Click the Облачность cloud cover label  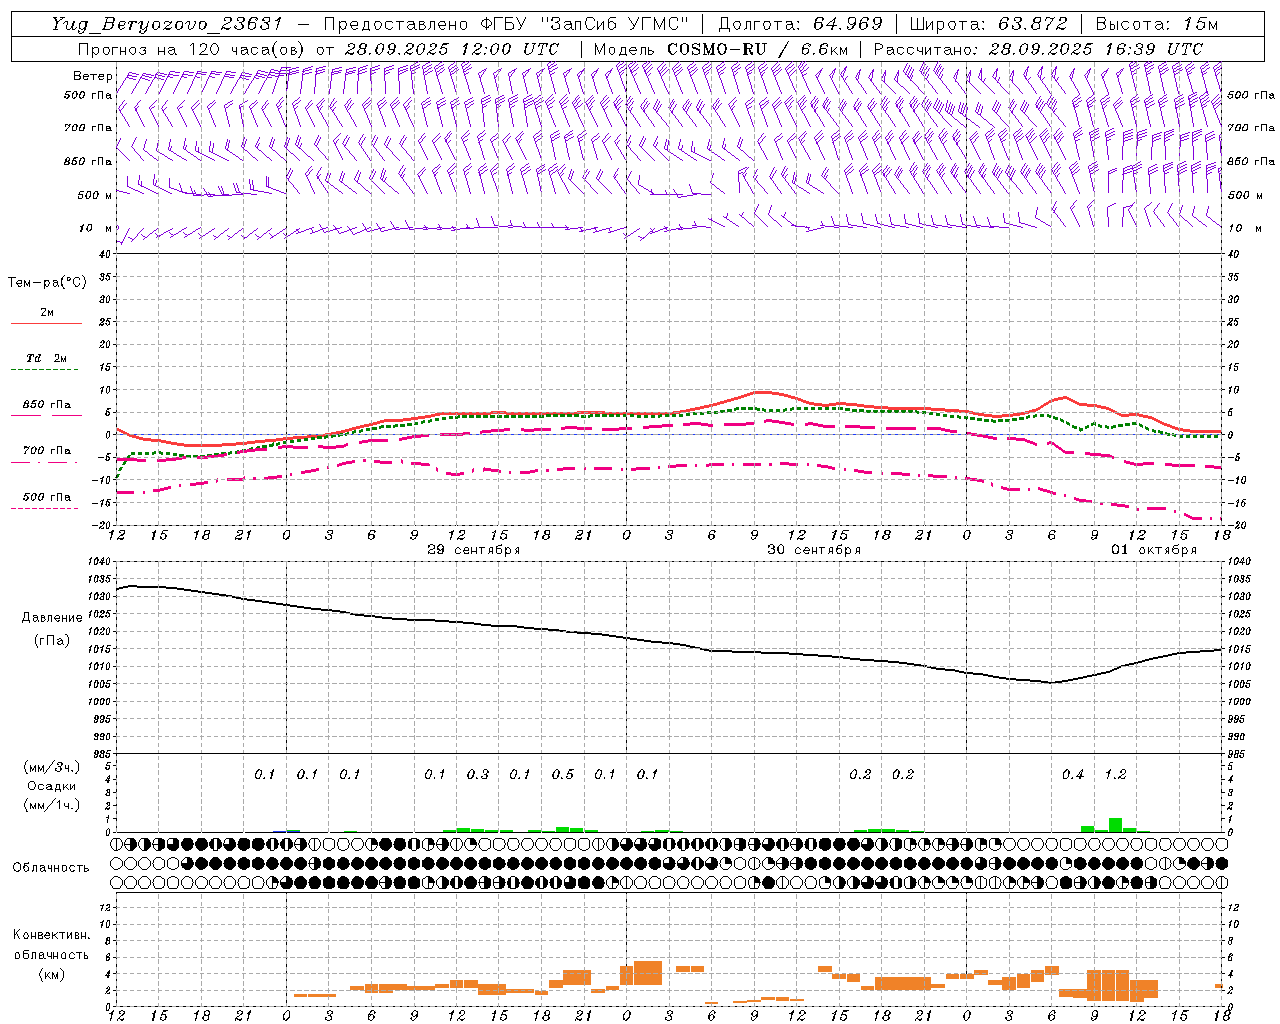click(x=51, y=868)
